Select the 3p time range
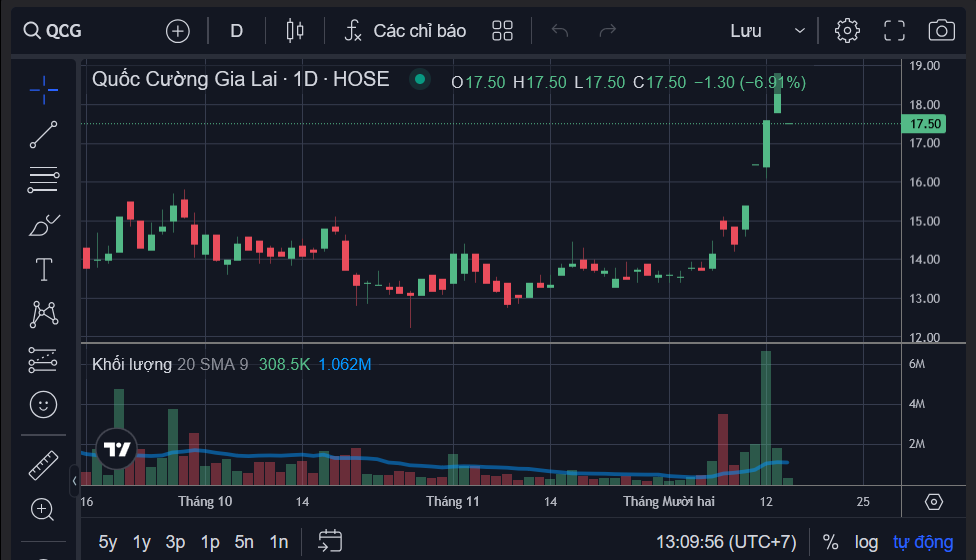This screenshot has height=560, width=976. click(x=175, y=542)
